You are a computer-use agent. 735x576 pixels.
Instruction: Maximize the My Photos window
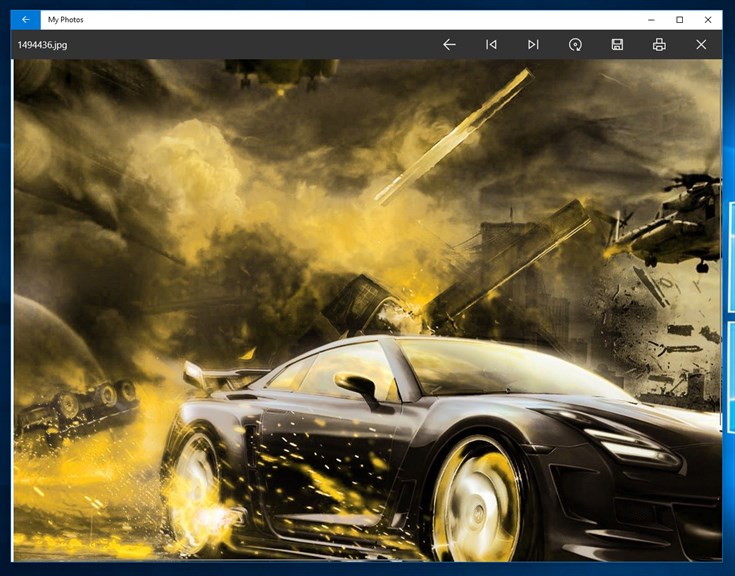tap(679, 20)
